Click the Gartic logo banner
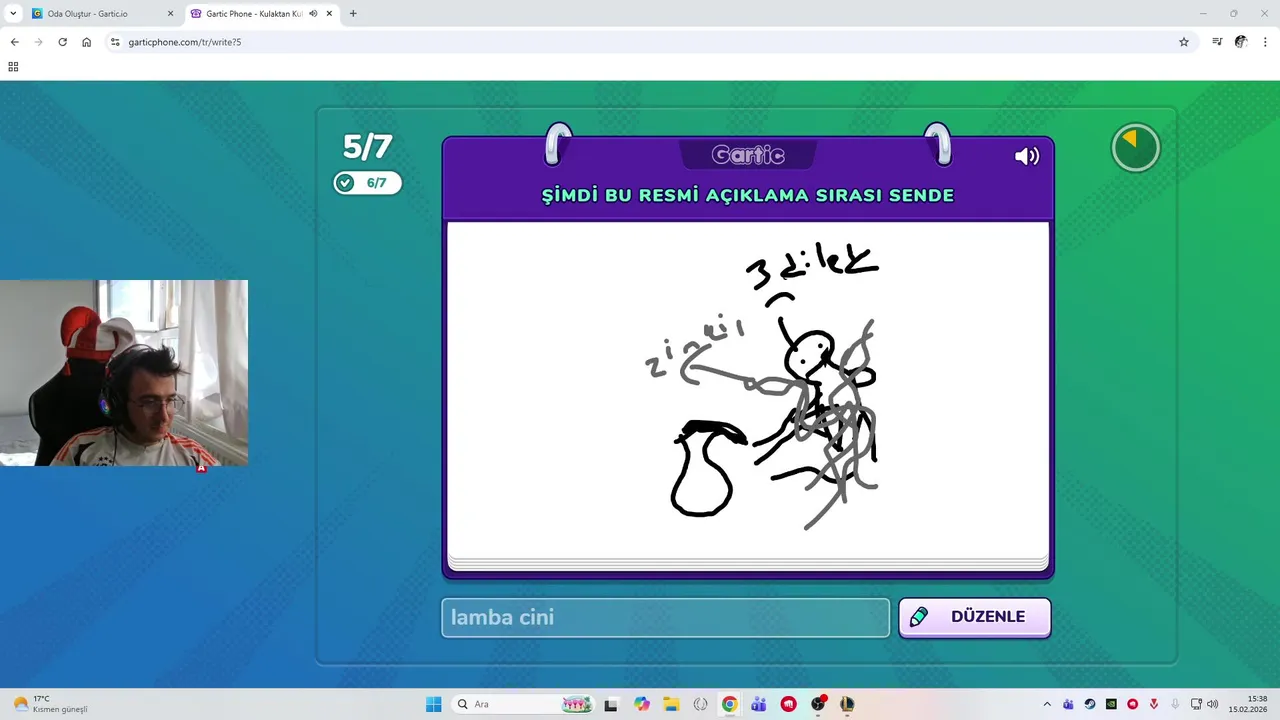1280x720 pixels. (748, 155)
